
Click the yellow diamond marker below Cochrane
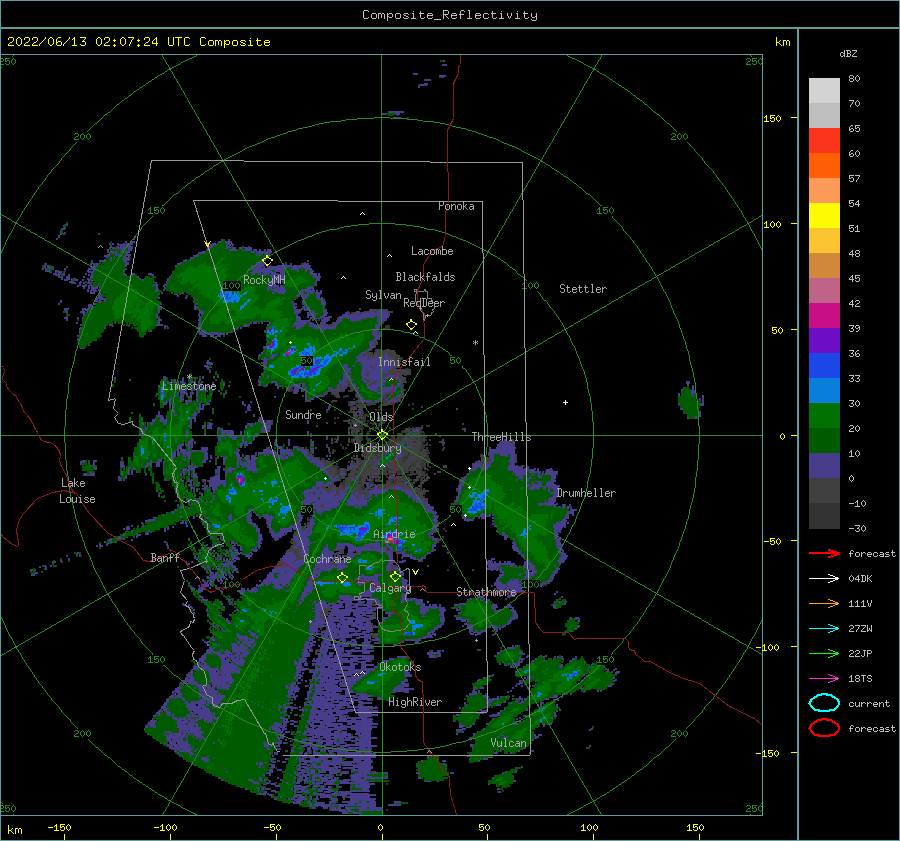(x=343, y=578)
